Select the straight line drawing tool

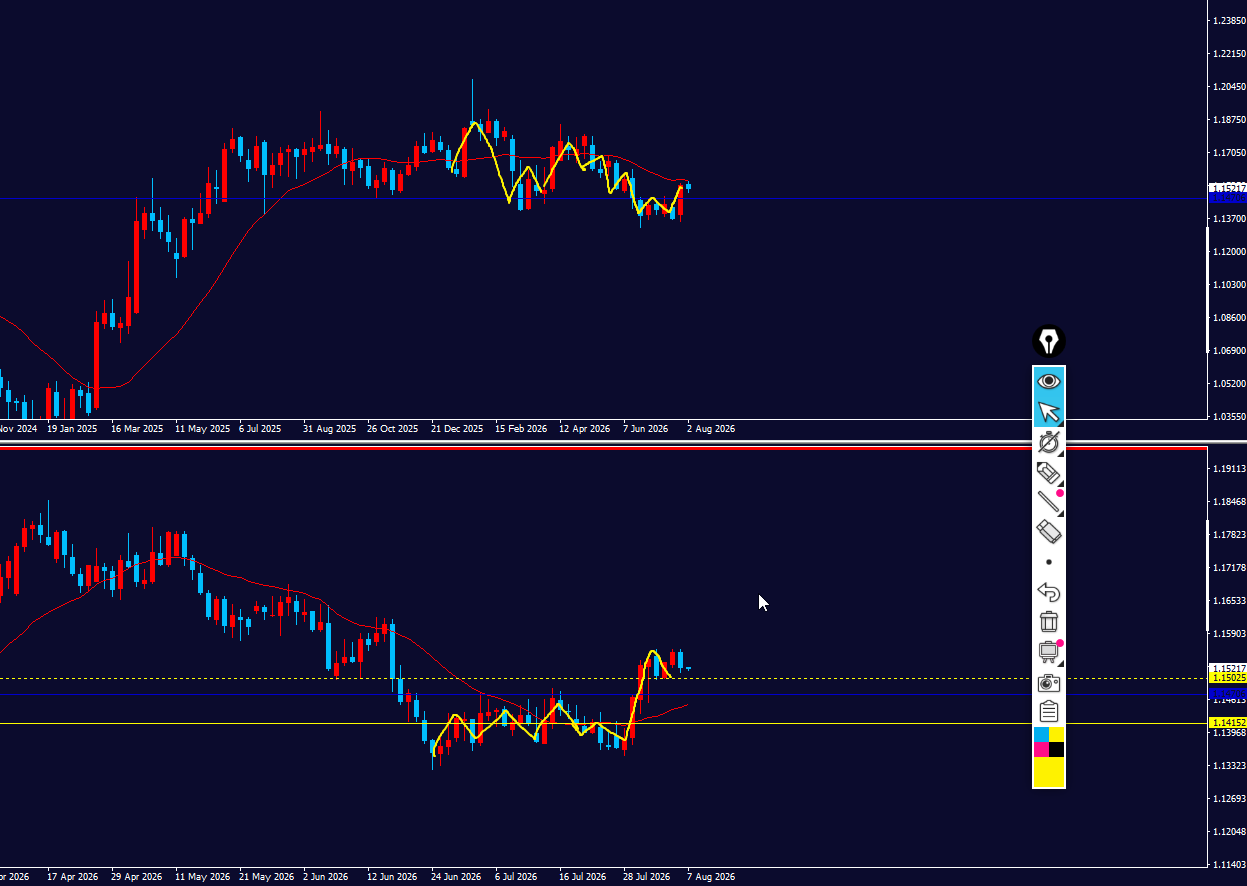tap(1049, 502)
